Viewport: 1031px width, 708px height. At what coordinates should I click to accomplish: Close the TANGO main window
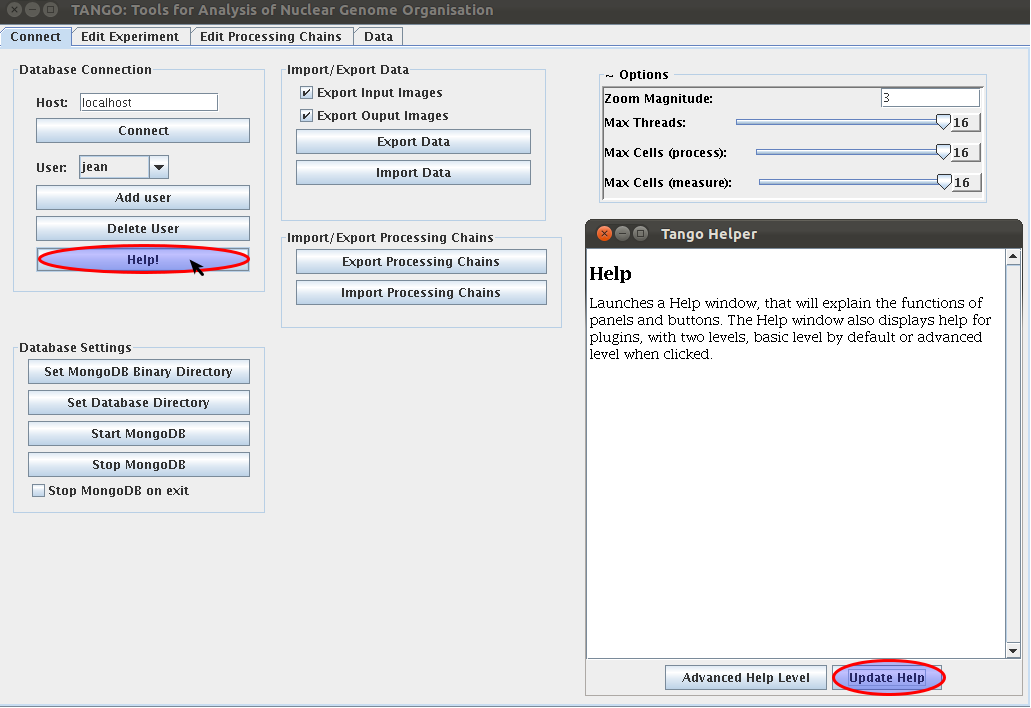pyautogui.click(x=14, y=10)
